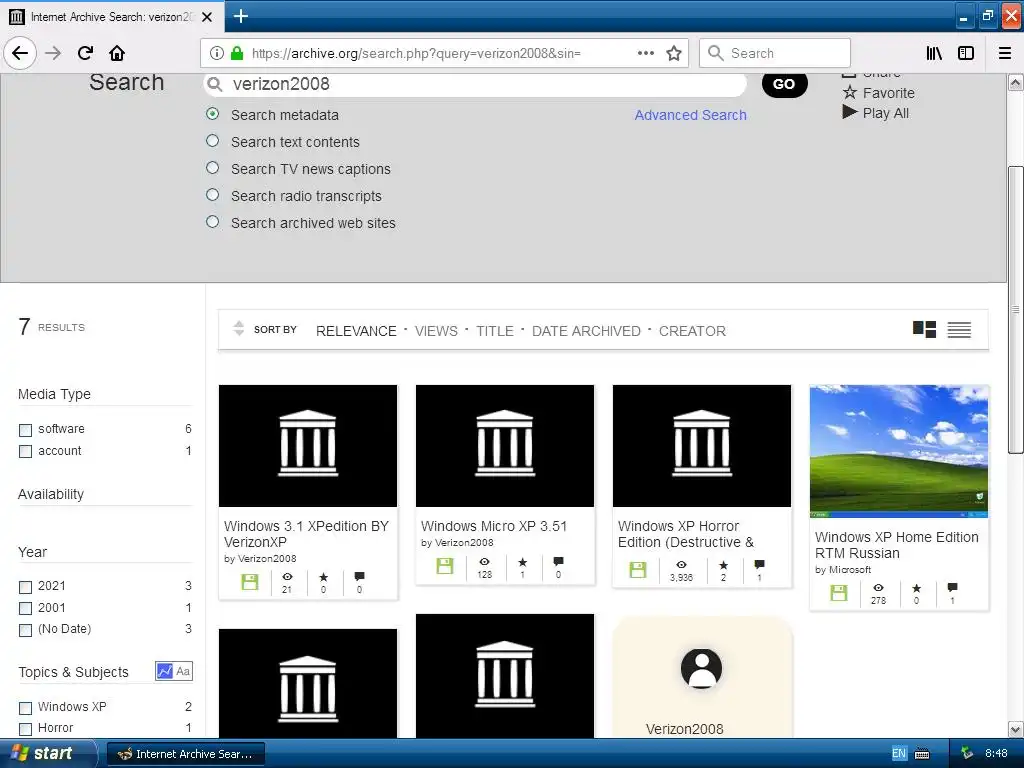The image size is (1024, 768).
Task: Toggle sort direction arrows next to SORT BY
Action: coord(238,328)
